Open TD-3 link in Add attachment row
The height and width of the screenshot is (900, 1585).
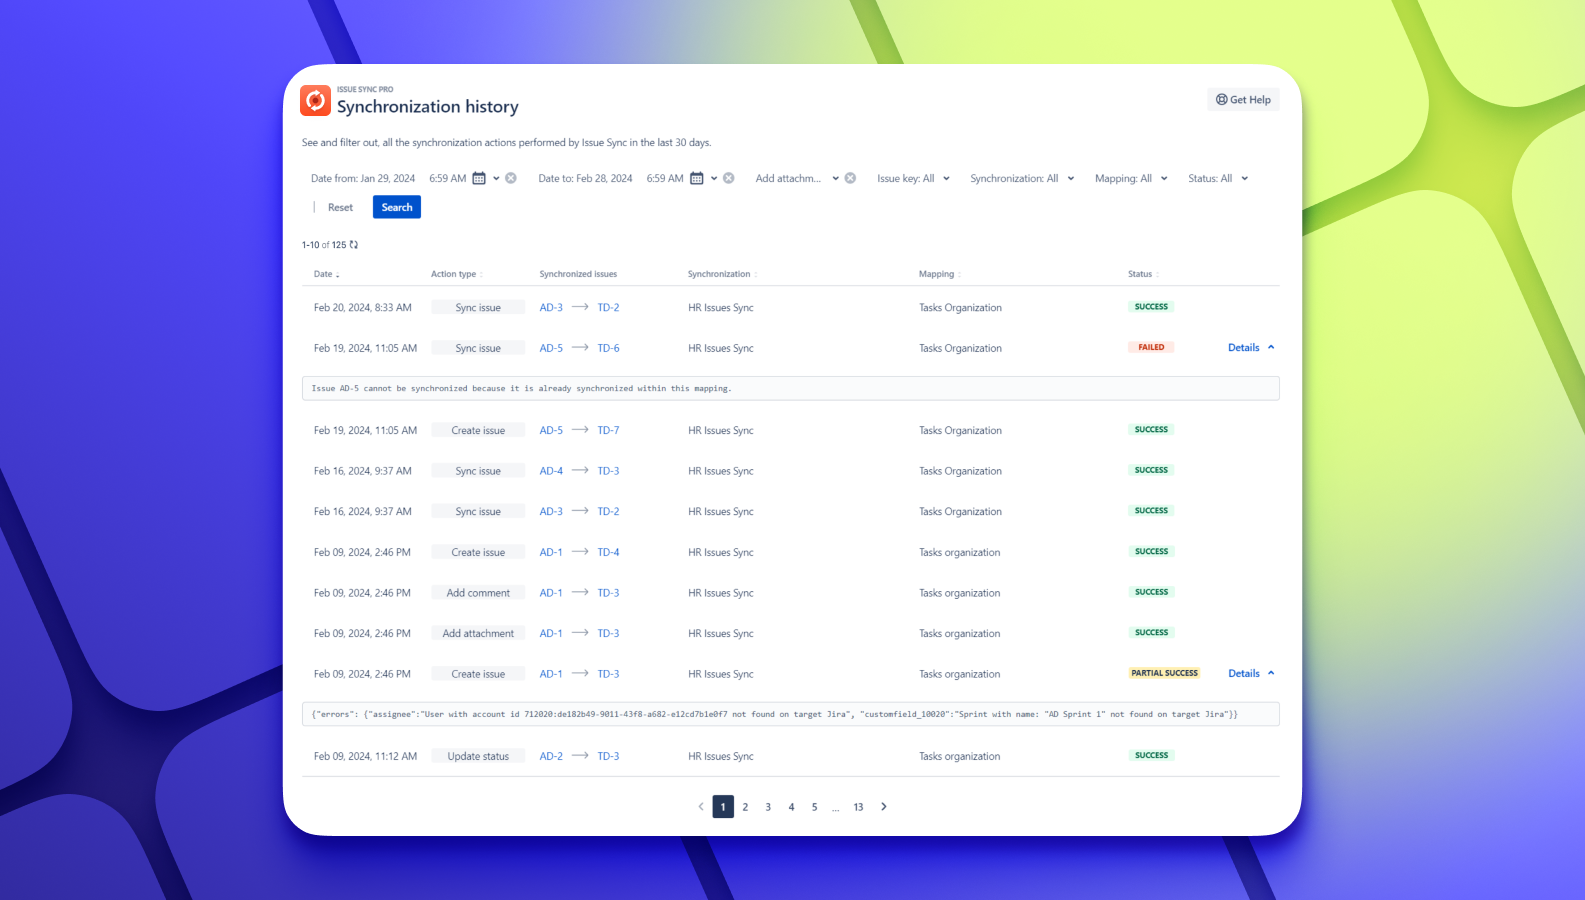point(608,634)
